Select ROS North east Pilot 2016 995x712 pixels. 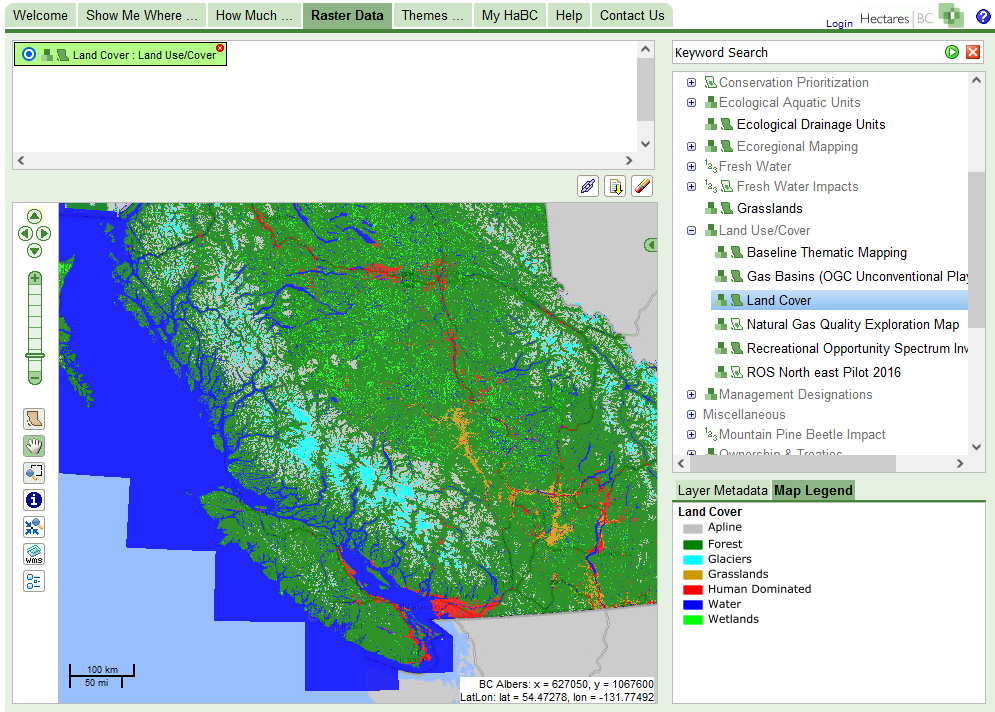pos(824,372)
